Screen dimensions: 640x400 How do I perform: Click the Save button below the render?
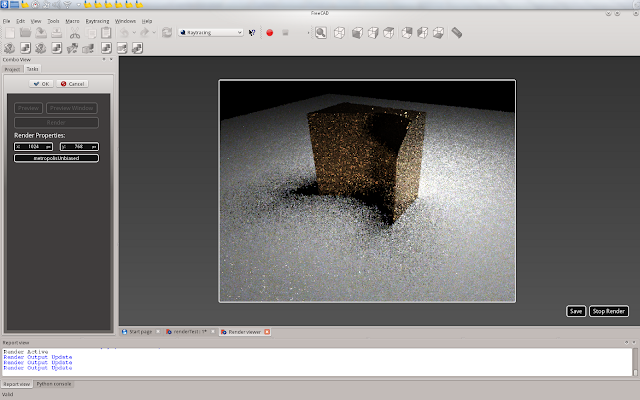tap(576, 311)
